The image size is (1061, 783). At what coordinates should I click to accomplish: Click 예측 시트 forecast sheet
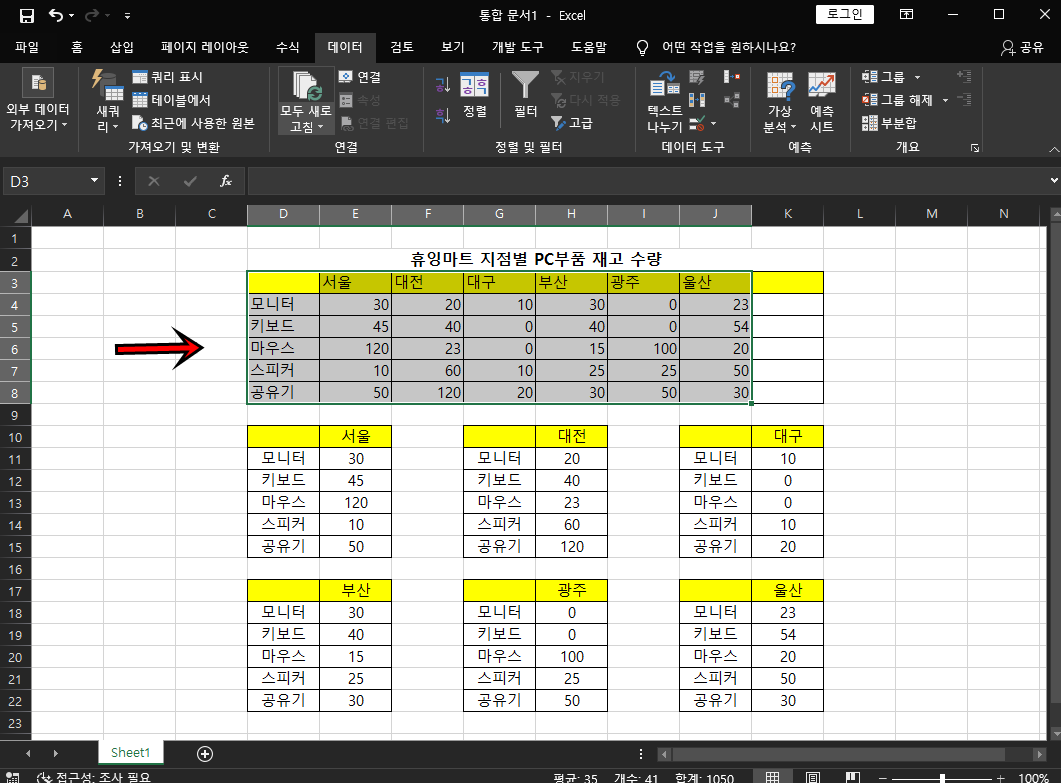pyautogui.click(x=821, y=102)
